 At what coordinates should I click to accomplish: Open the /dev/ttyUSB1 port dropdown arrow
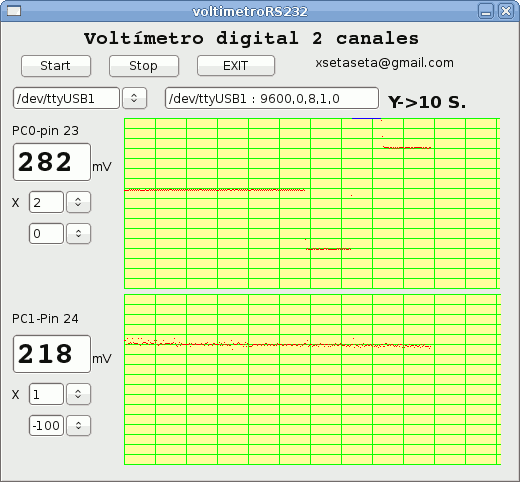tap(134, 98)
